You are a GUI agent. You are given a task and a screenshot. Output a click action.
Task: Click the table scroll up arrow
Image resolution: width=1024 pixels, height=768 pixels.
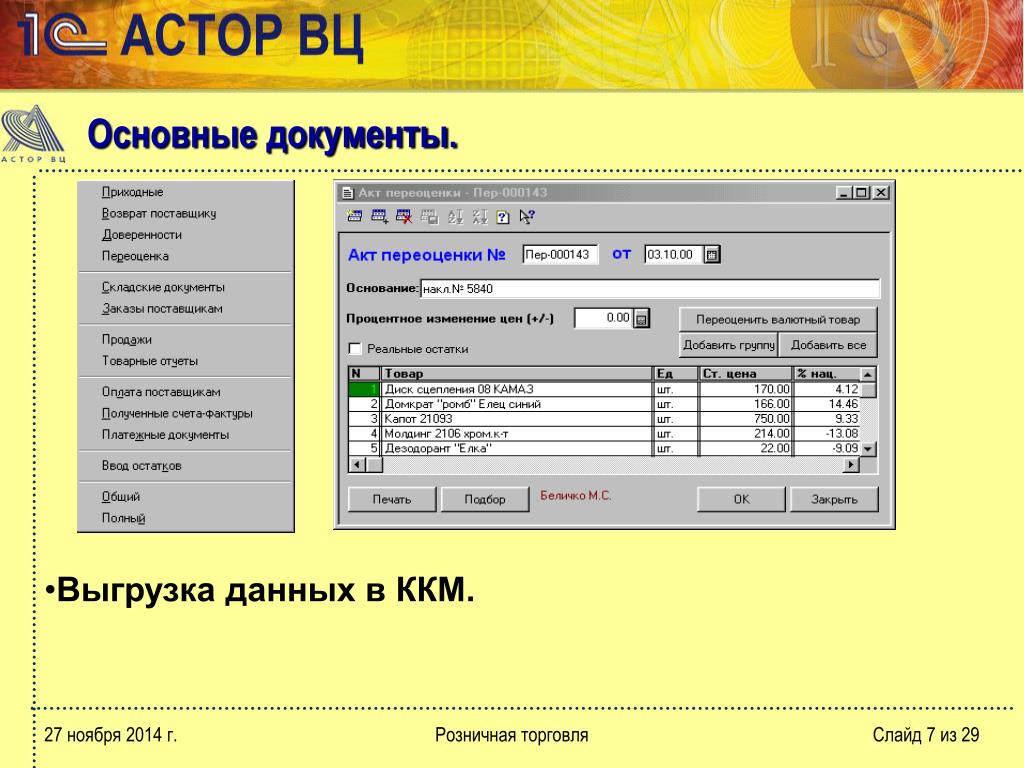[868, 374]
